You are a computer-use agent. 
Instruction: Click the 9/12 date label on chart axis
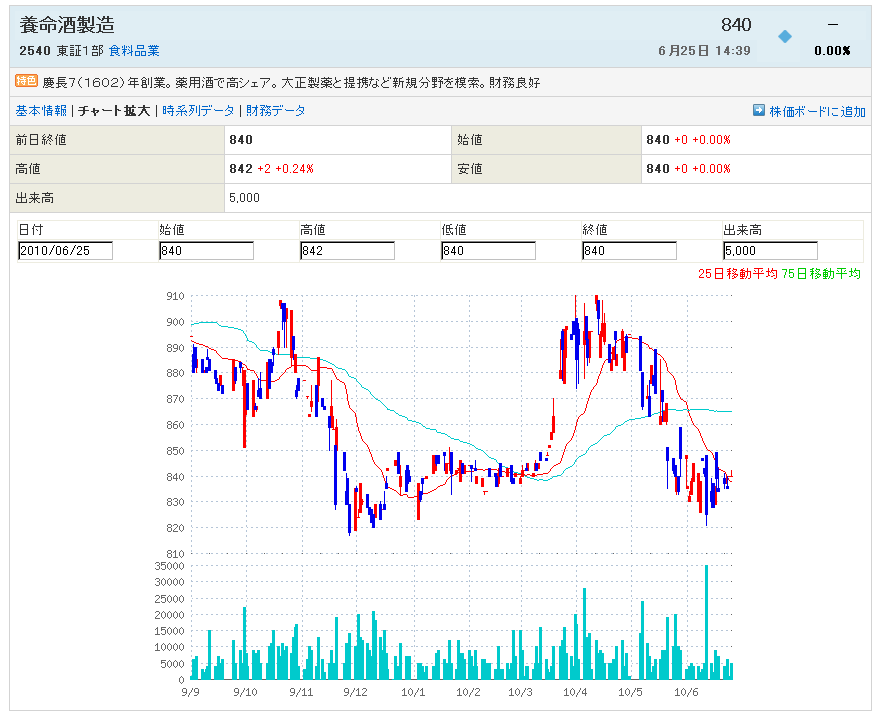click(355, 692)
